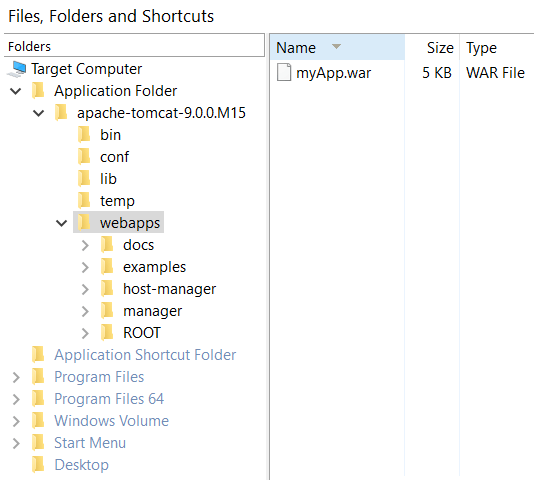
Task: Collapse the Application Folder node
Action: (x=16, y=91)
